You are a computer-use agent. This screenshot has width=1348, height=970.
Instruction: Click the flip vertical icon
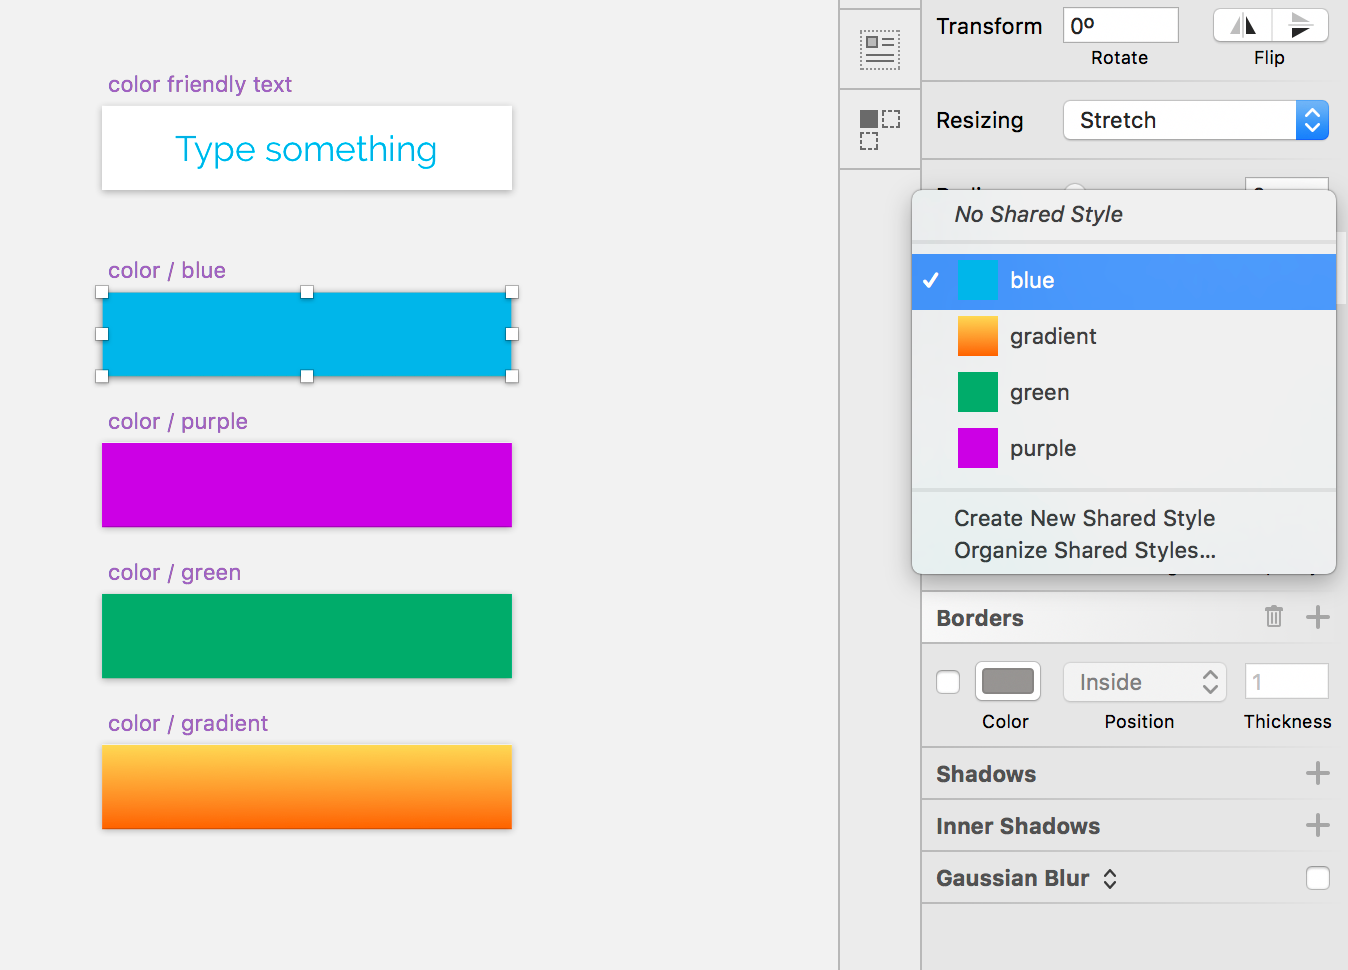(1300, 25)
